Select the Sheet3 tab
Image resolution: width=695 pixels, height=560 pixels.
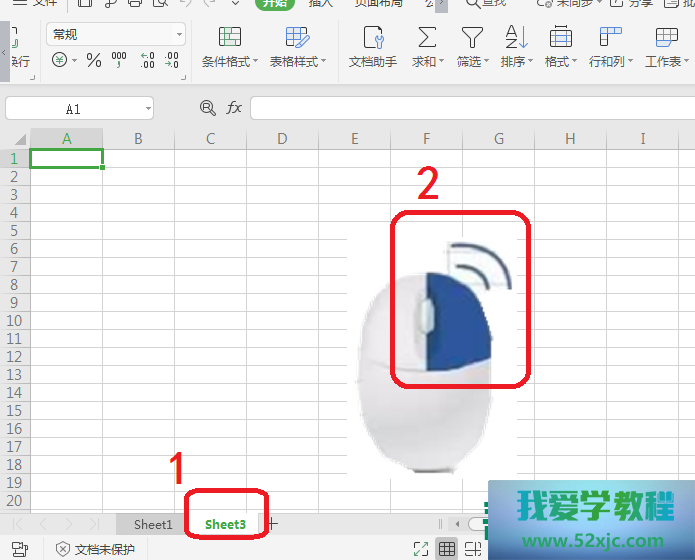coord(225,524)
